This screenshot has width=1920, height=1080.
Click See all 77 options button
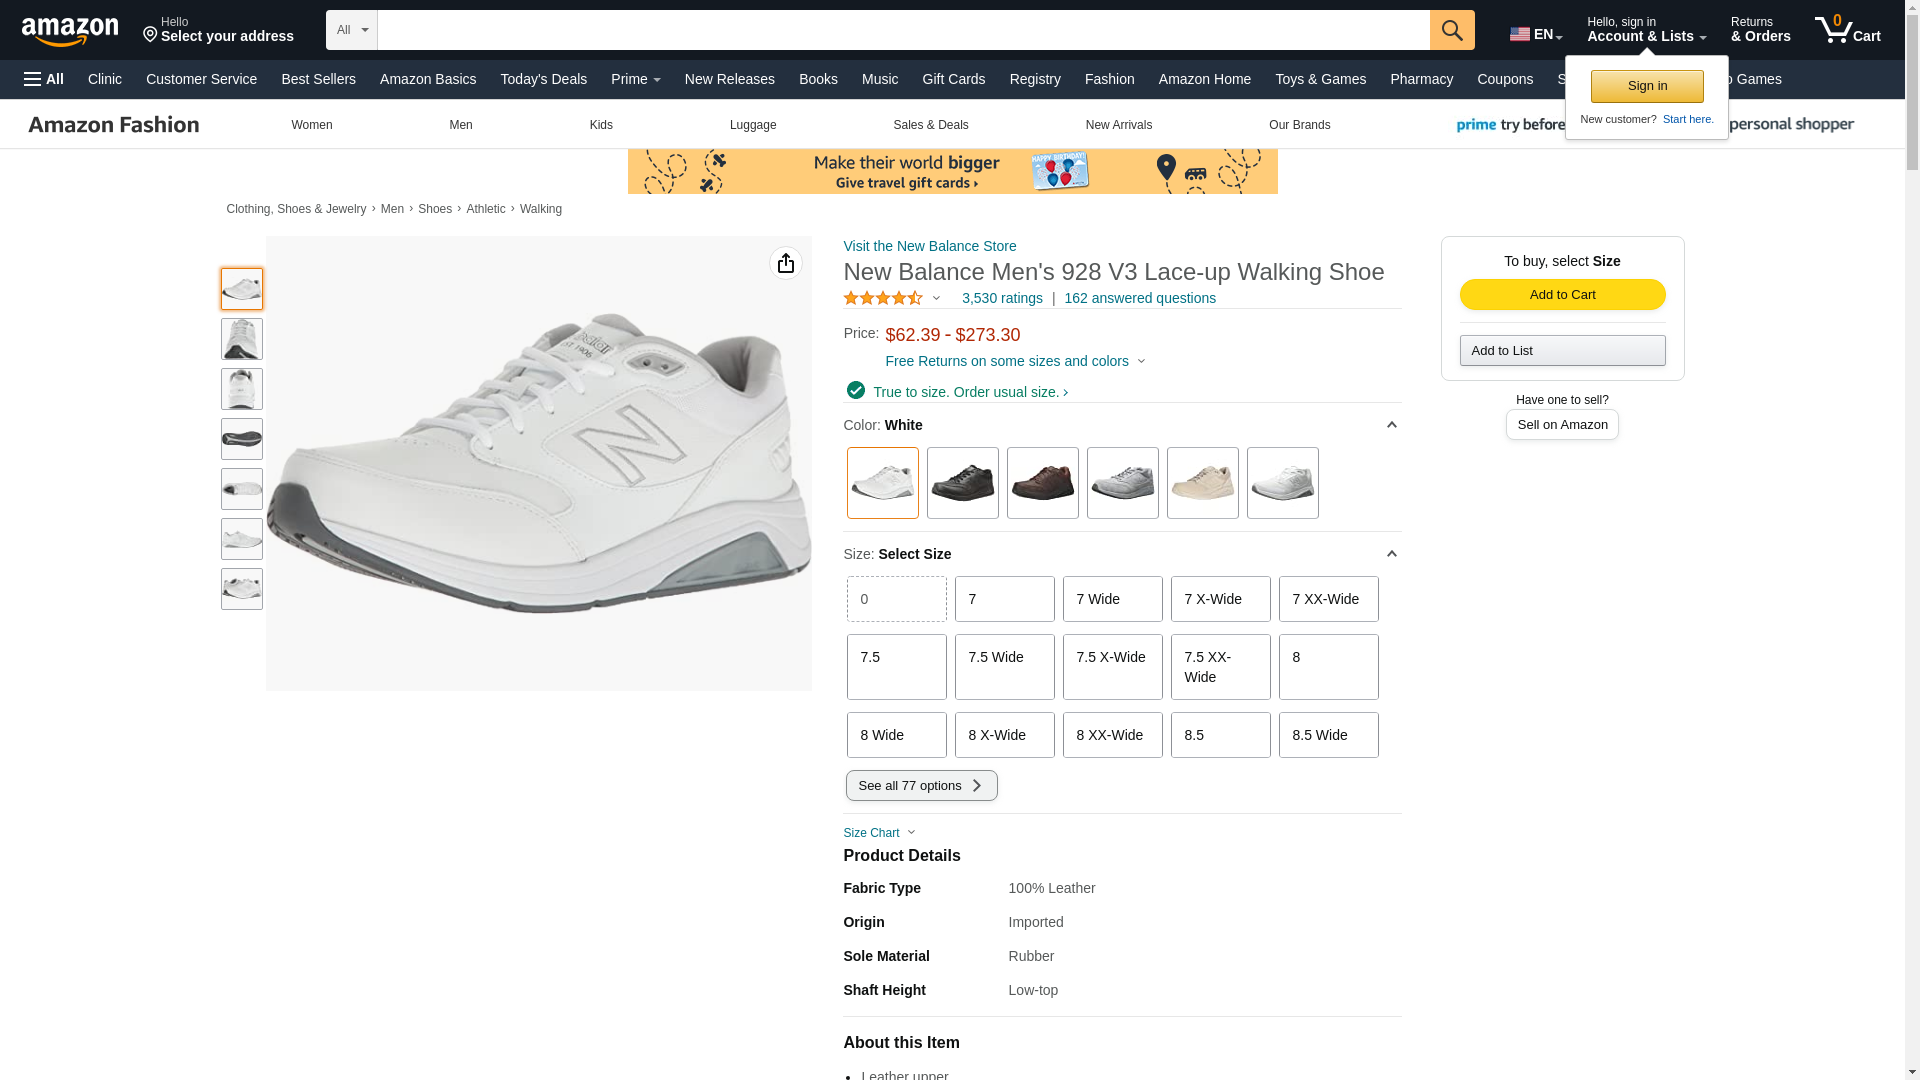pyautogui.click(x=921, y=785)
